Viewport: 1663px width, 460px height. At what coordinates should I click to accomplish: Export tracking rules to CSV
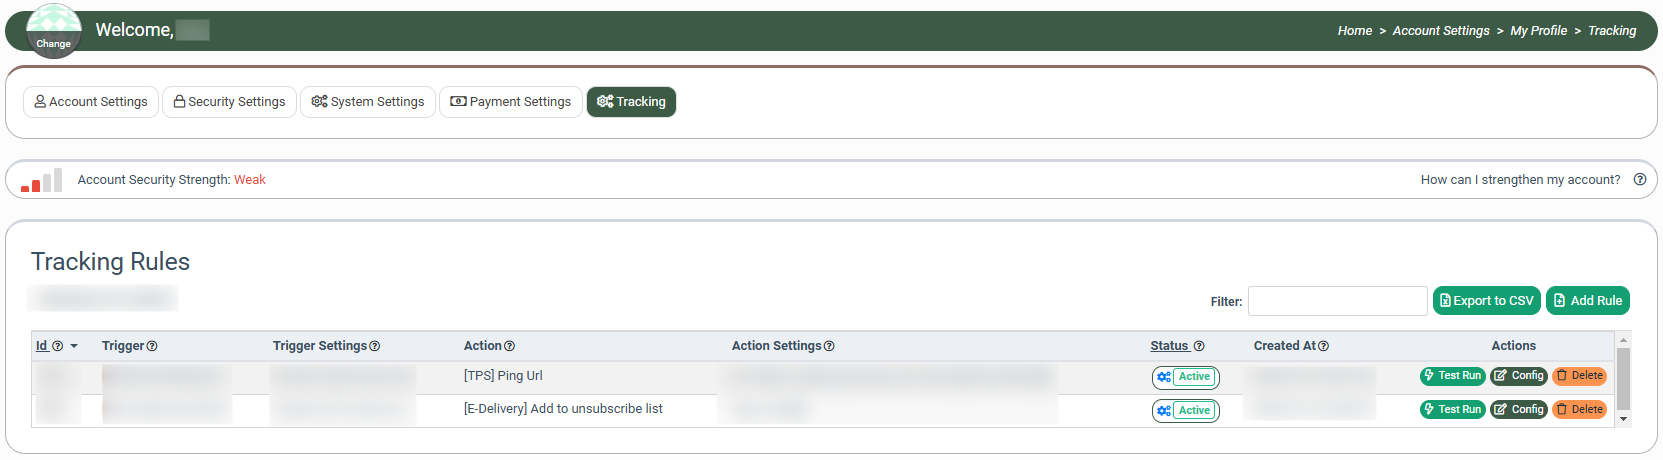[x=1486, y=301]
